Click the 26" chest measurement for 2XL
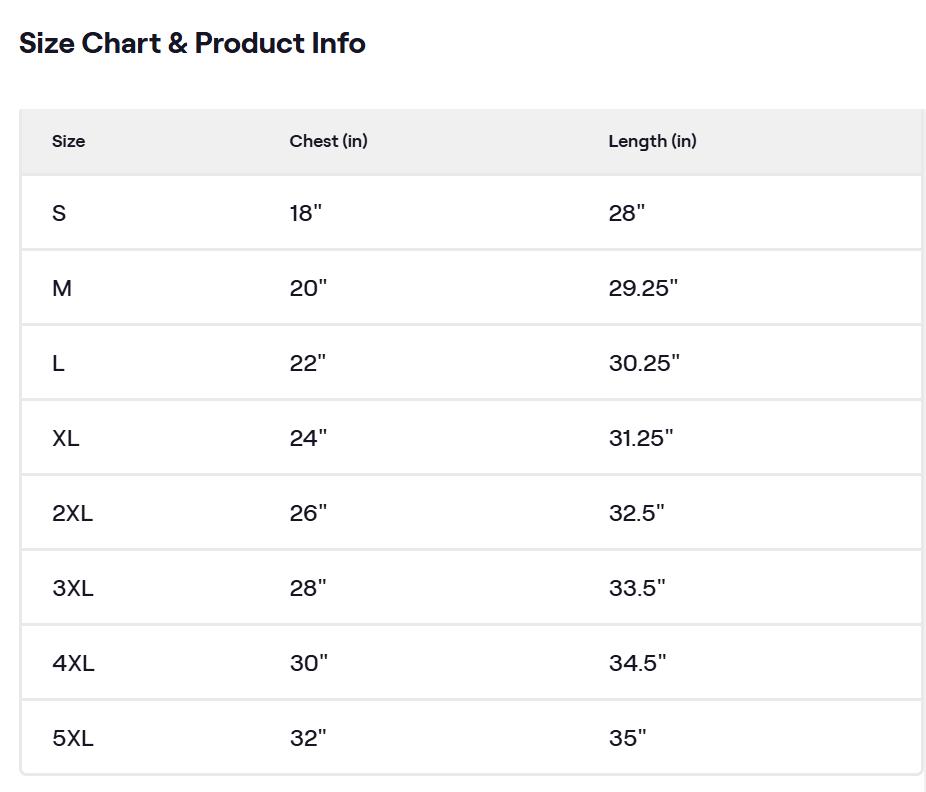Viewport: 926px width, 792px height. click(308, 513)
